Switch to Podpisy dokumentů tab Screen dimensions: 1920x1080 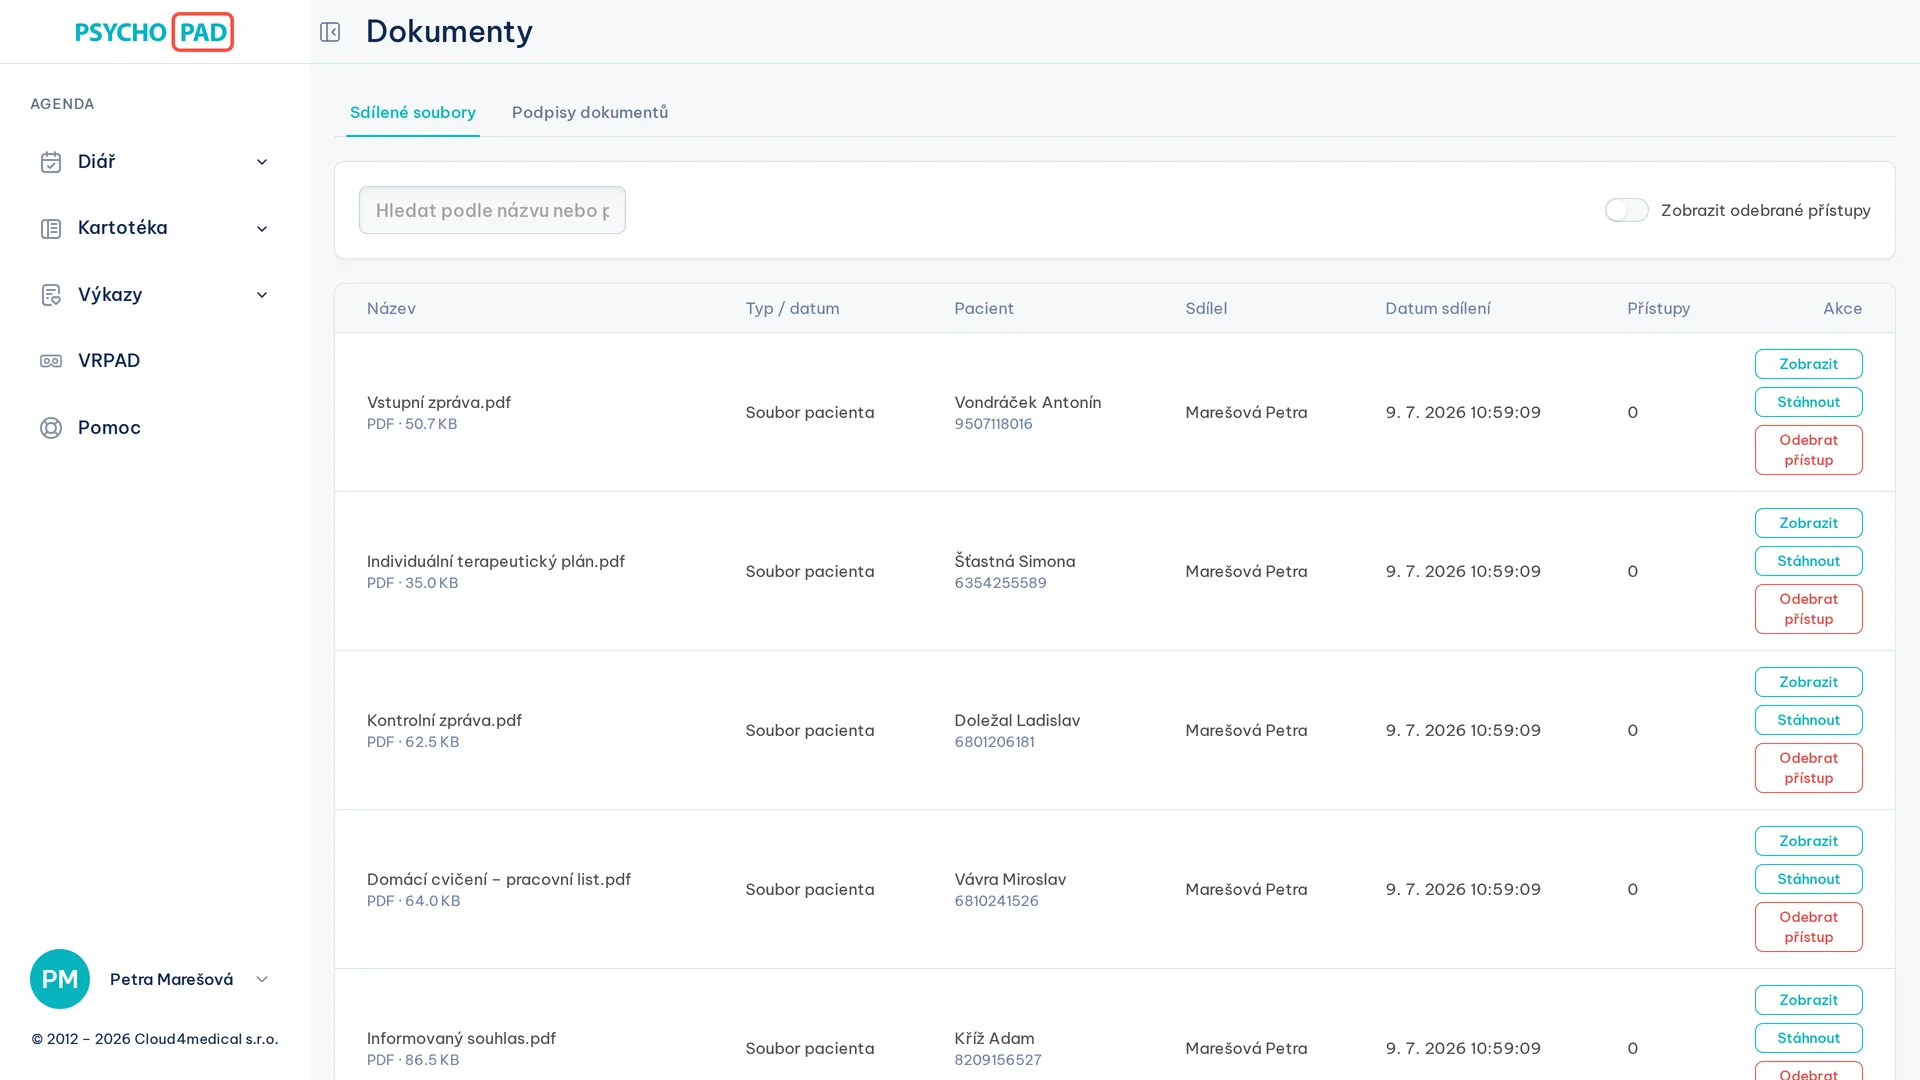pos(590,112)
